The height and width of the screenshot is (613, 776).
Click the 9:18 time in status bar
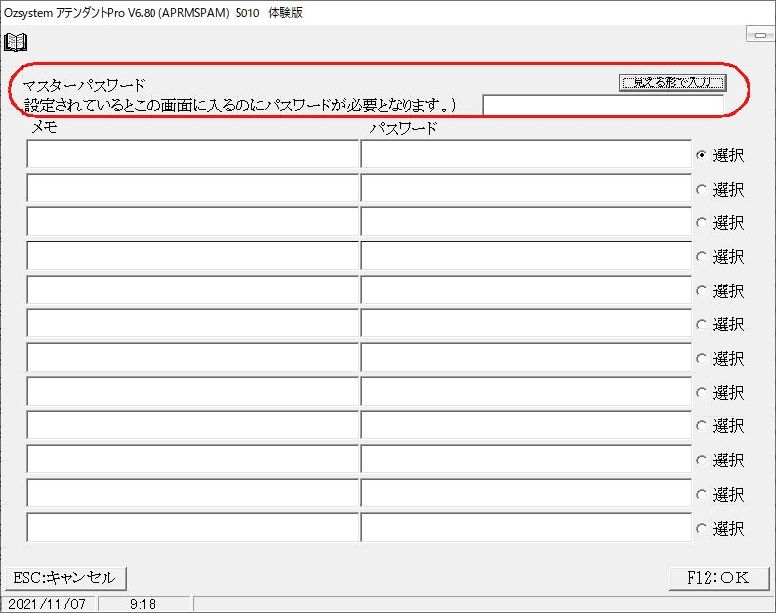point(143,604)
